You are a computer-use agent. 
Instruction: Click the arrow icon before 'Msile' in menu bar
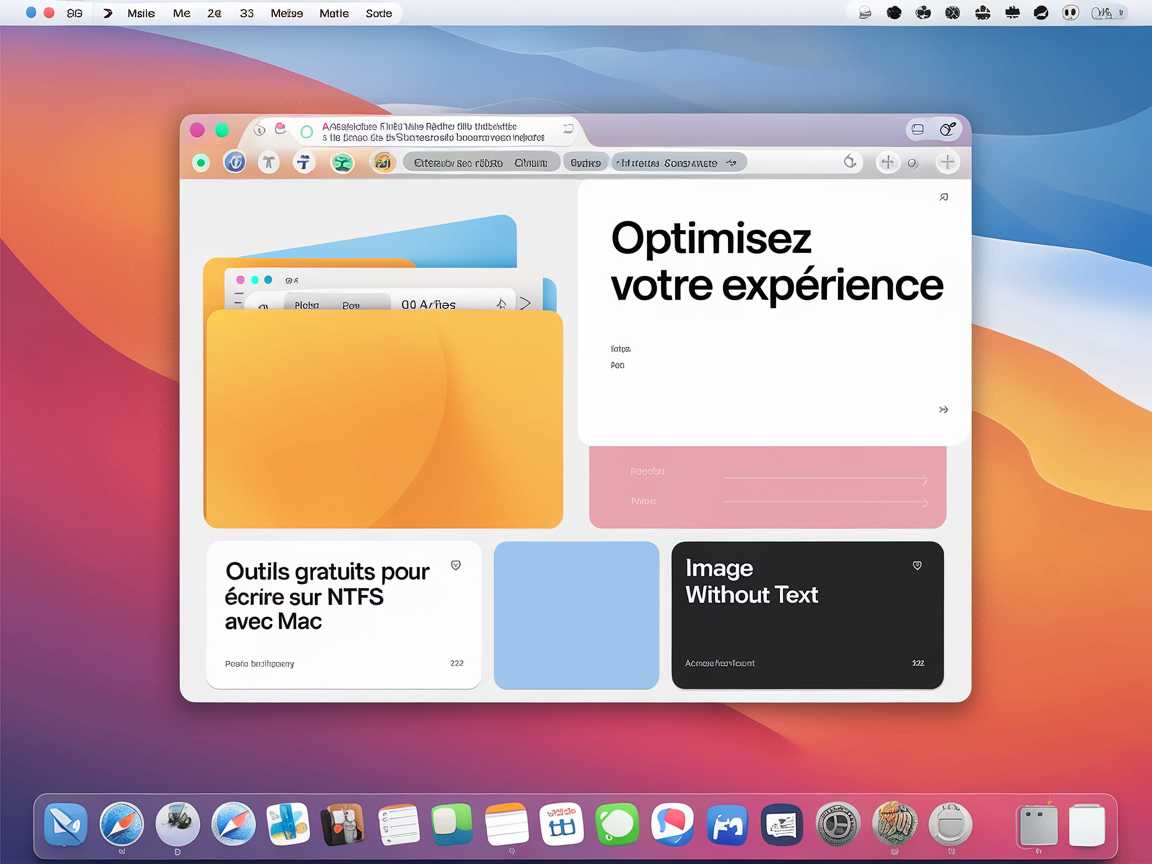[x=107, y=13]
